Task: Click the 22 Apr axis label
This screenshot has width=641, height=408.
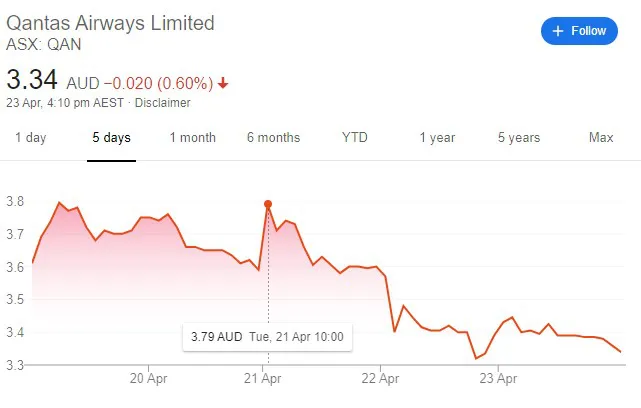Action: tap(380, 379)
